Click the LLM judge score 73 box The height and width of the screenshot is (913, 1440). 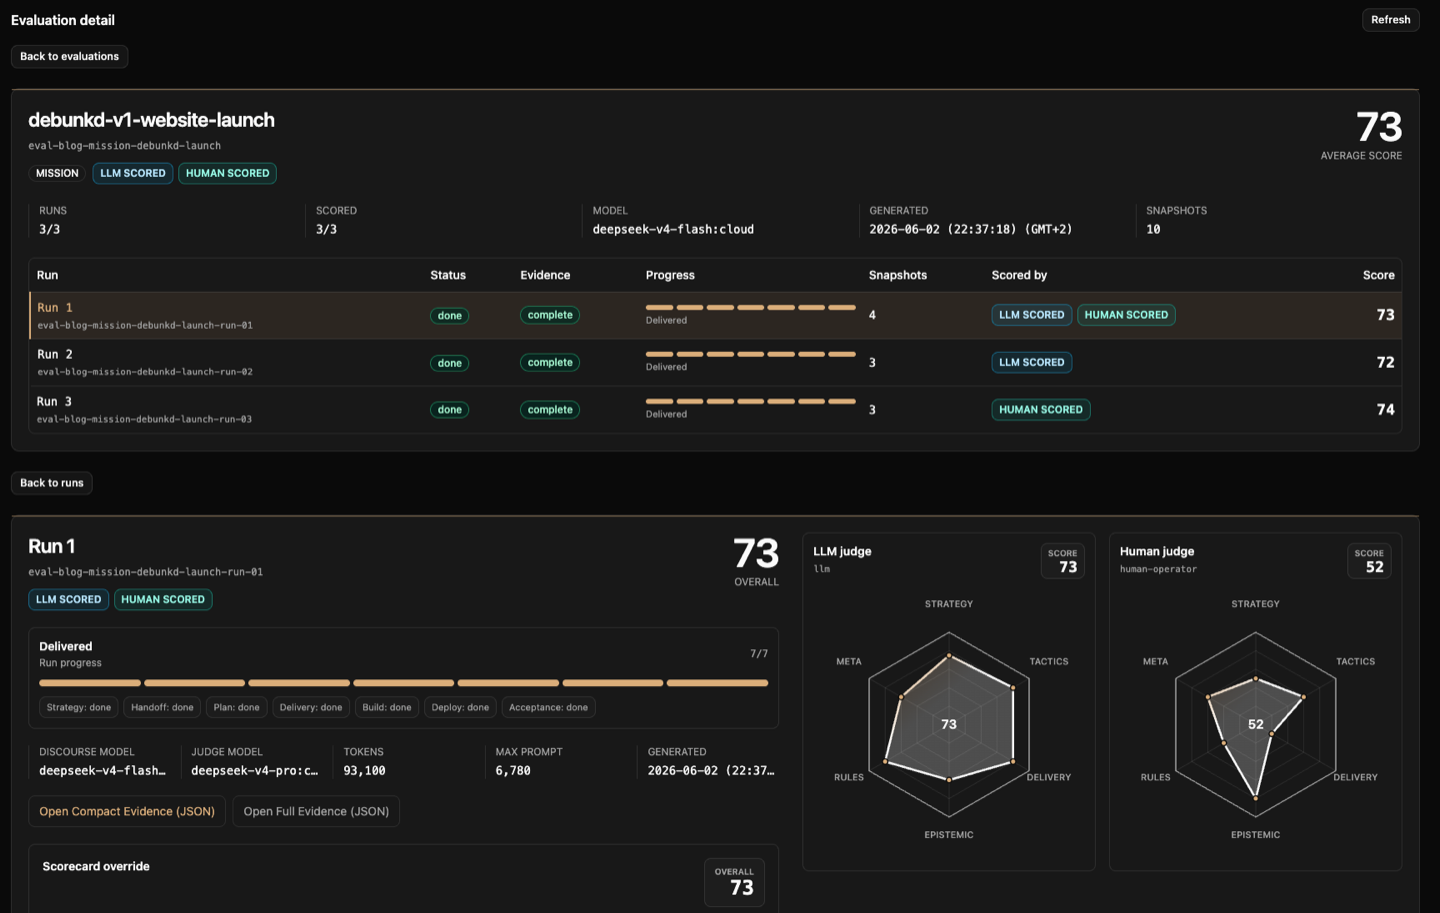(1062, 561)
